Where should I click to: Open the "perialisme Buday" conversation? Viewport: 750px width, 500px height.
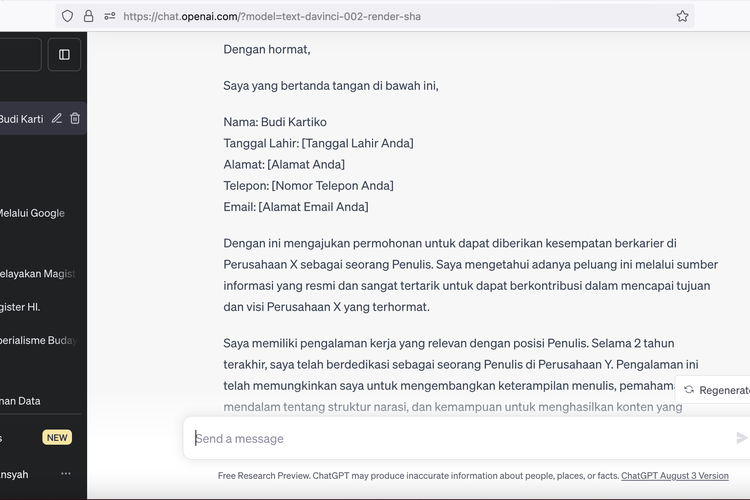37,340
